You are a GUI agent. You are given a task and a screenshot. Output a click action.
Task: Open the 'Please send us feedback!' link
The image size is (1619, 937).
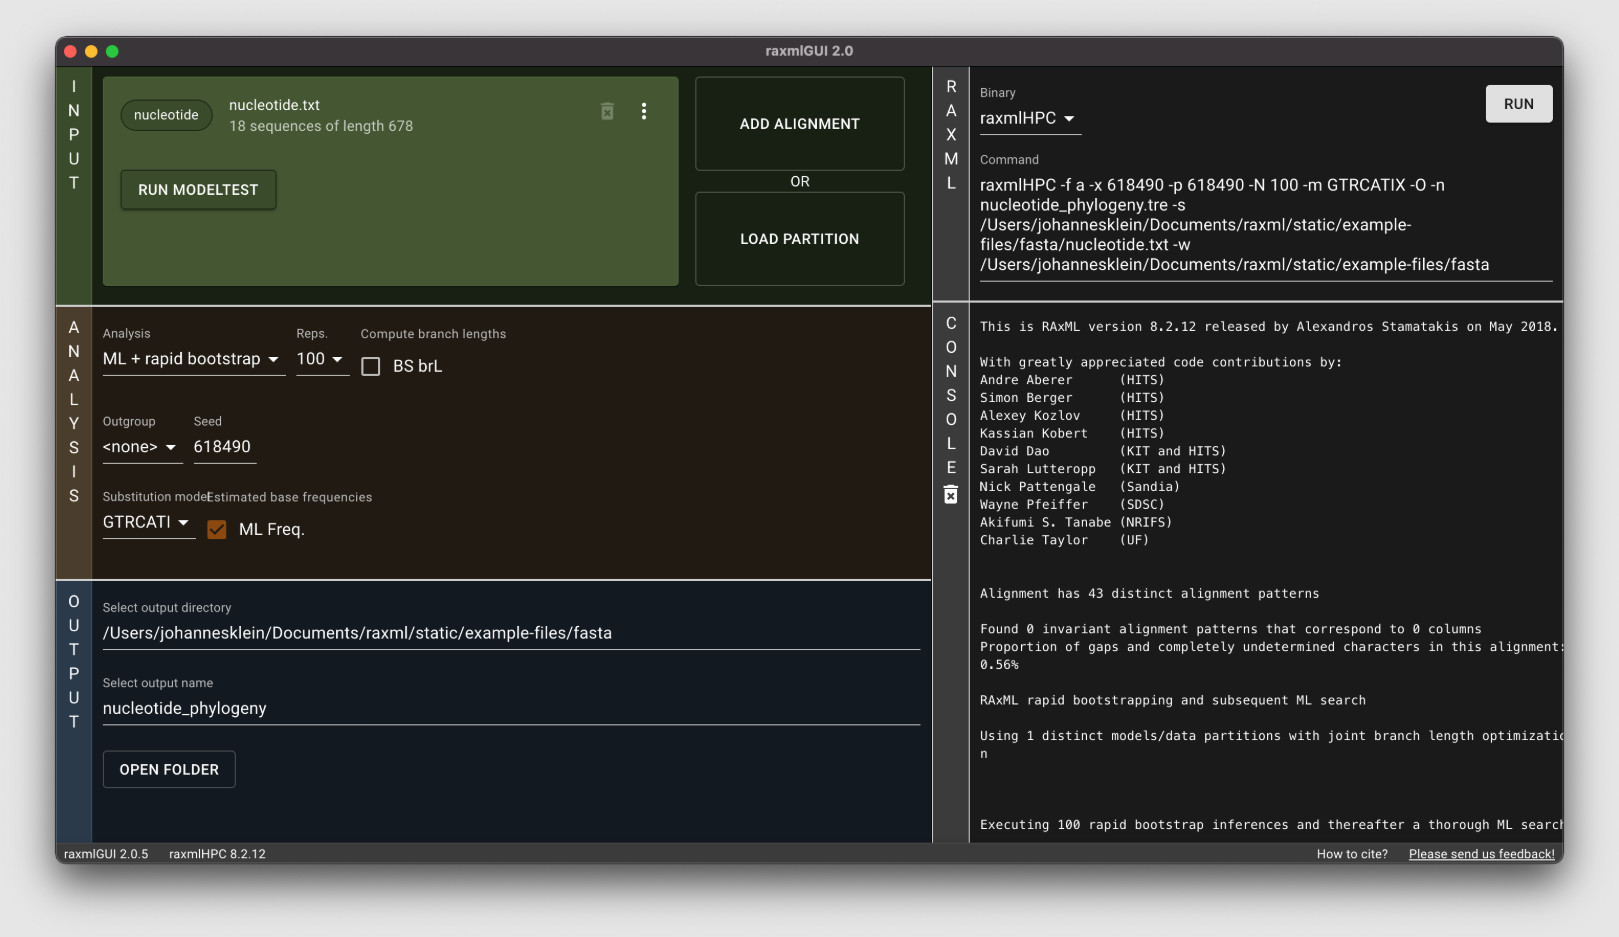[x=1482, y=854]
